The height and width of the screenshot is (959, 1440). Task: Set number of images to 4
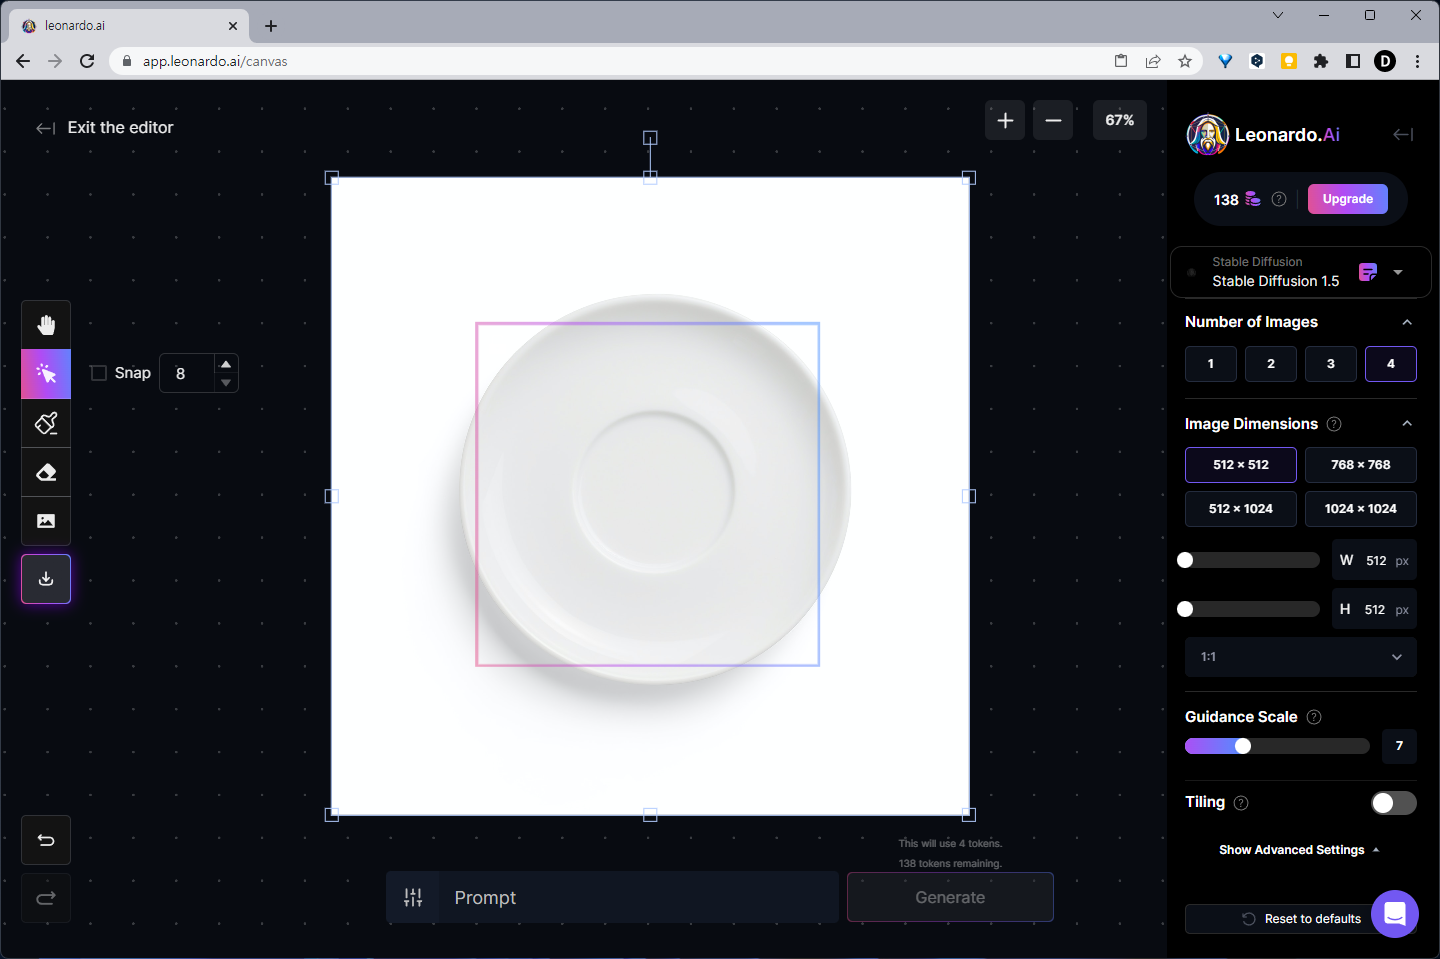click(1391, 364)
